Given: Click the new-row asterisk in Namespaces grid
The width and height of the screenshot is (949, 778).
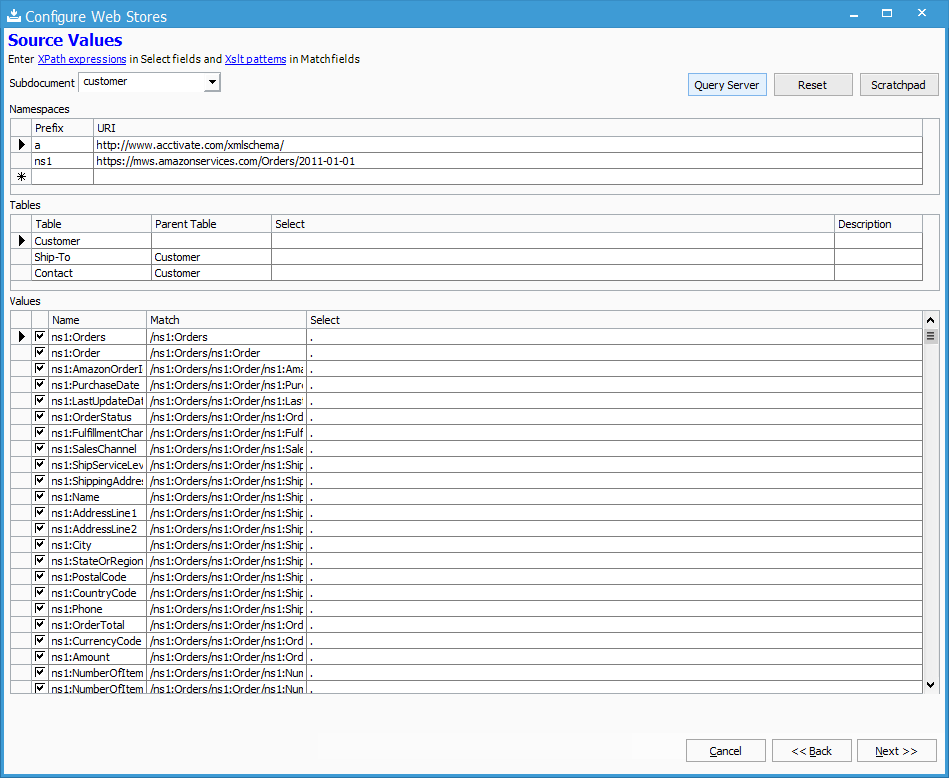Looking at the screenshot, I should tap(22, 177).
